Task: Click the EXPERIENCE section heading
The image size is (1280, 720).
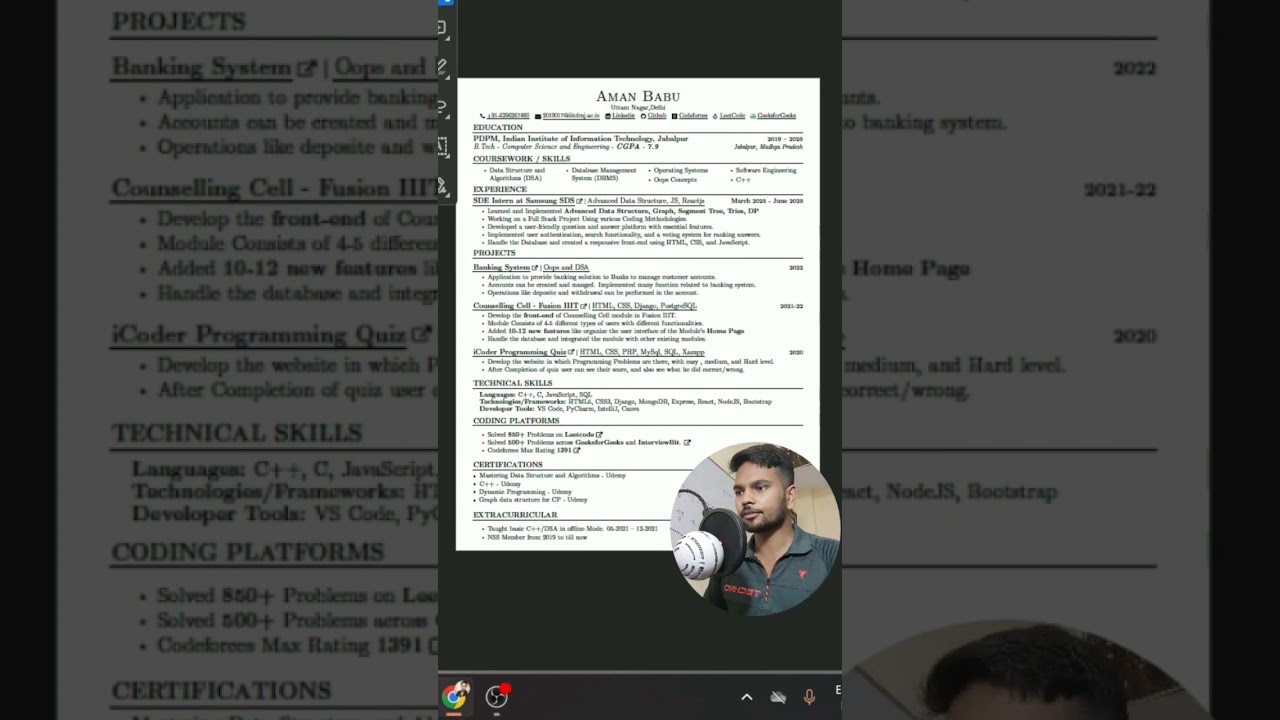Action: pyautogui.click(x=500, y=189)
